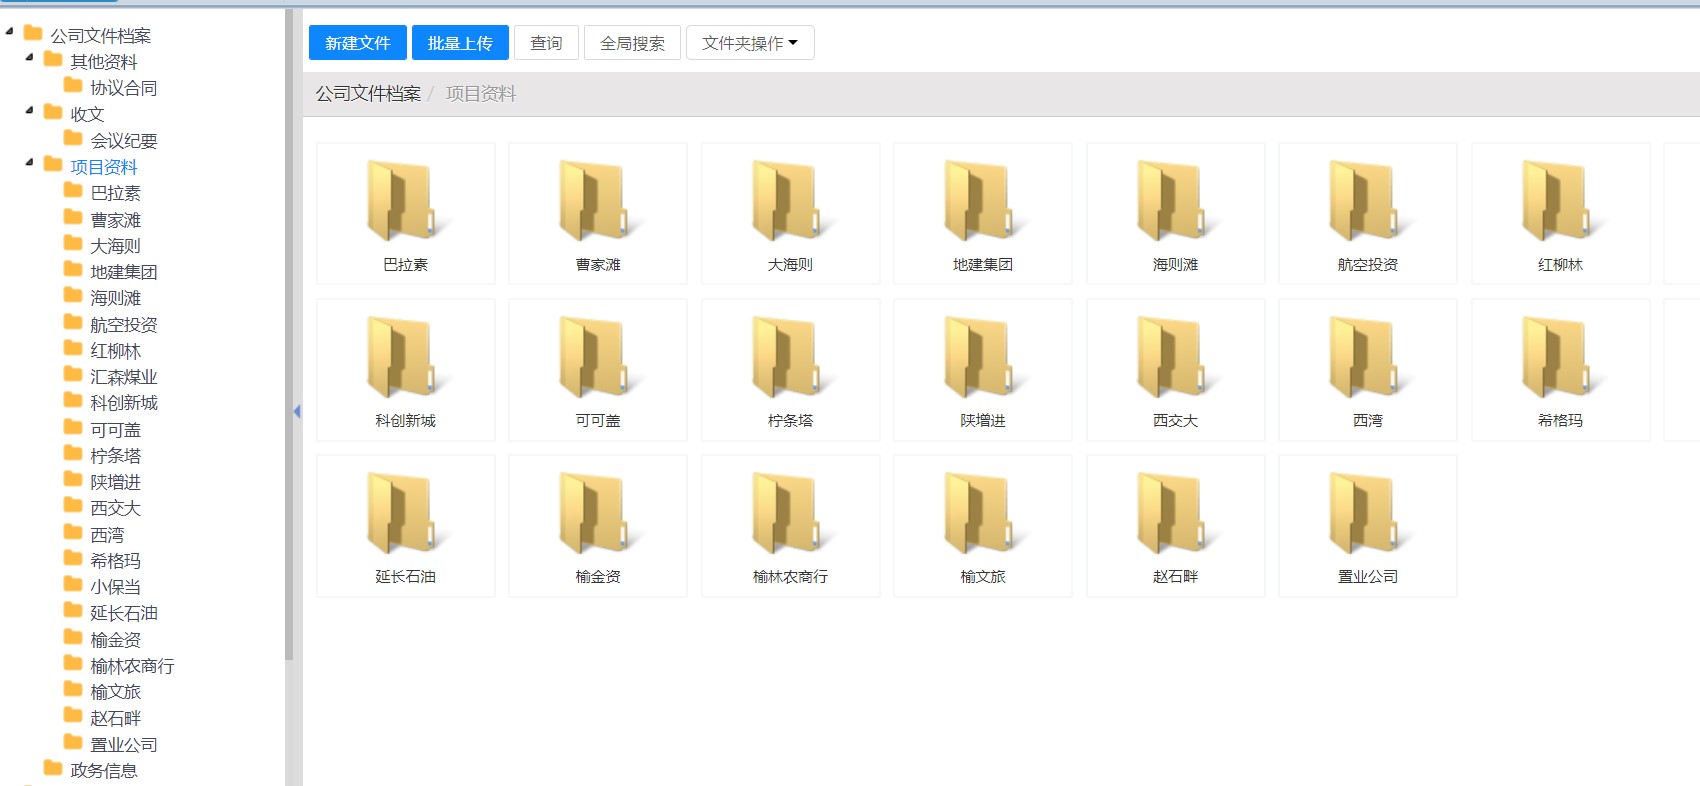
Task: Open the 延长石油 folder thumbnail in the grid
Action: tap(405, 525)
